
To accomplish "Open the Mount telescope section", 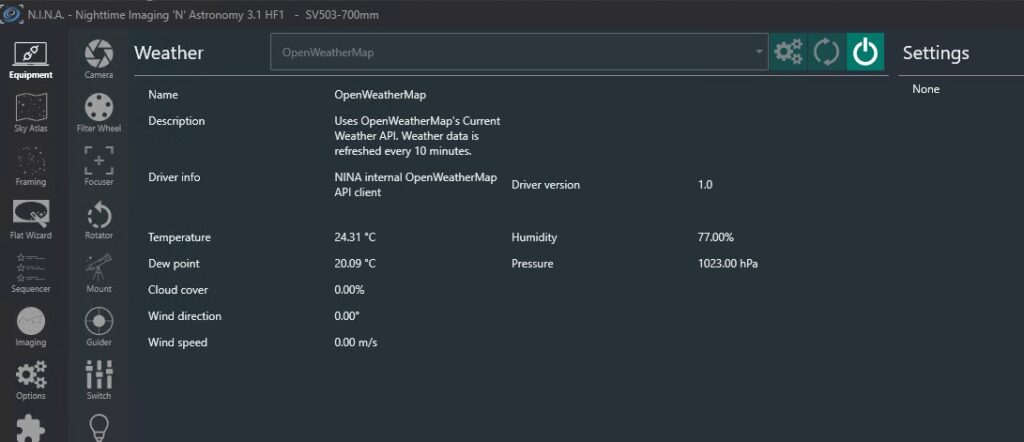I will (99, 273).
